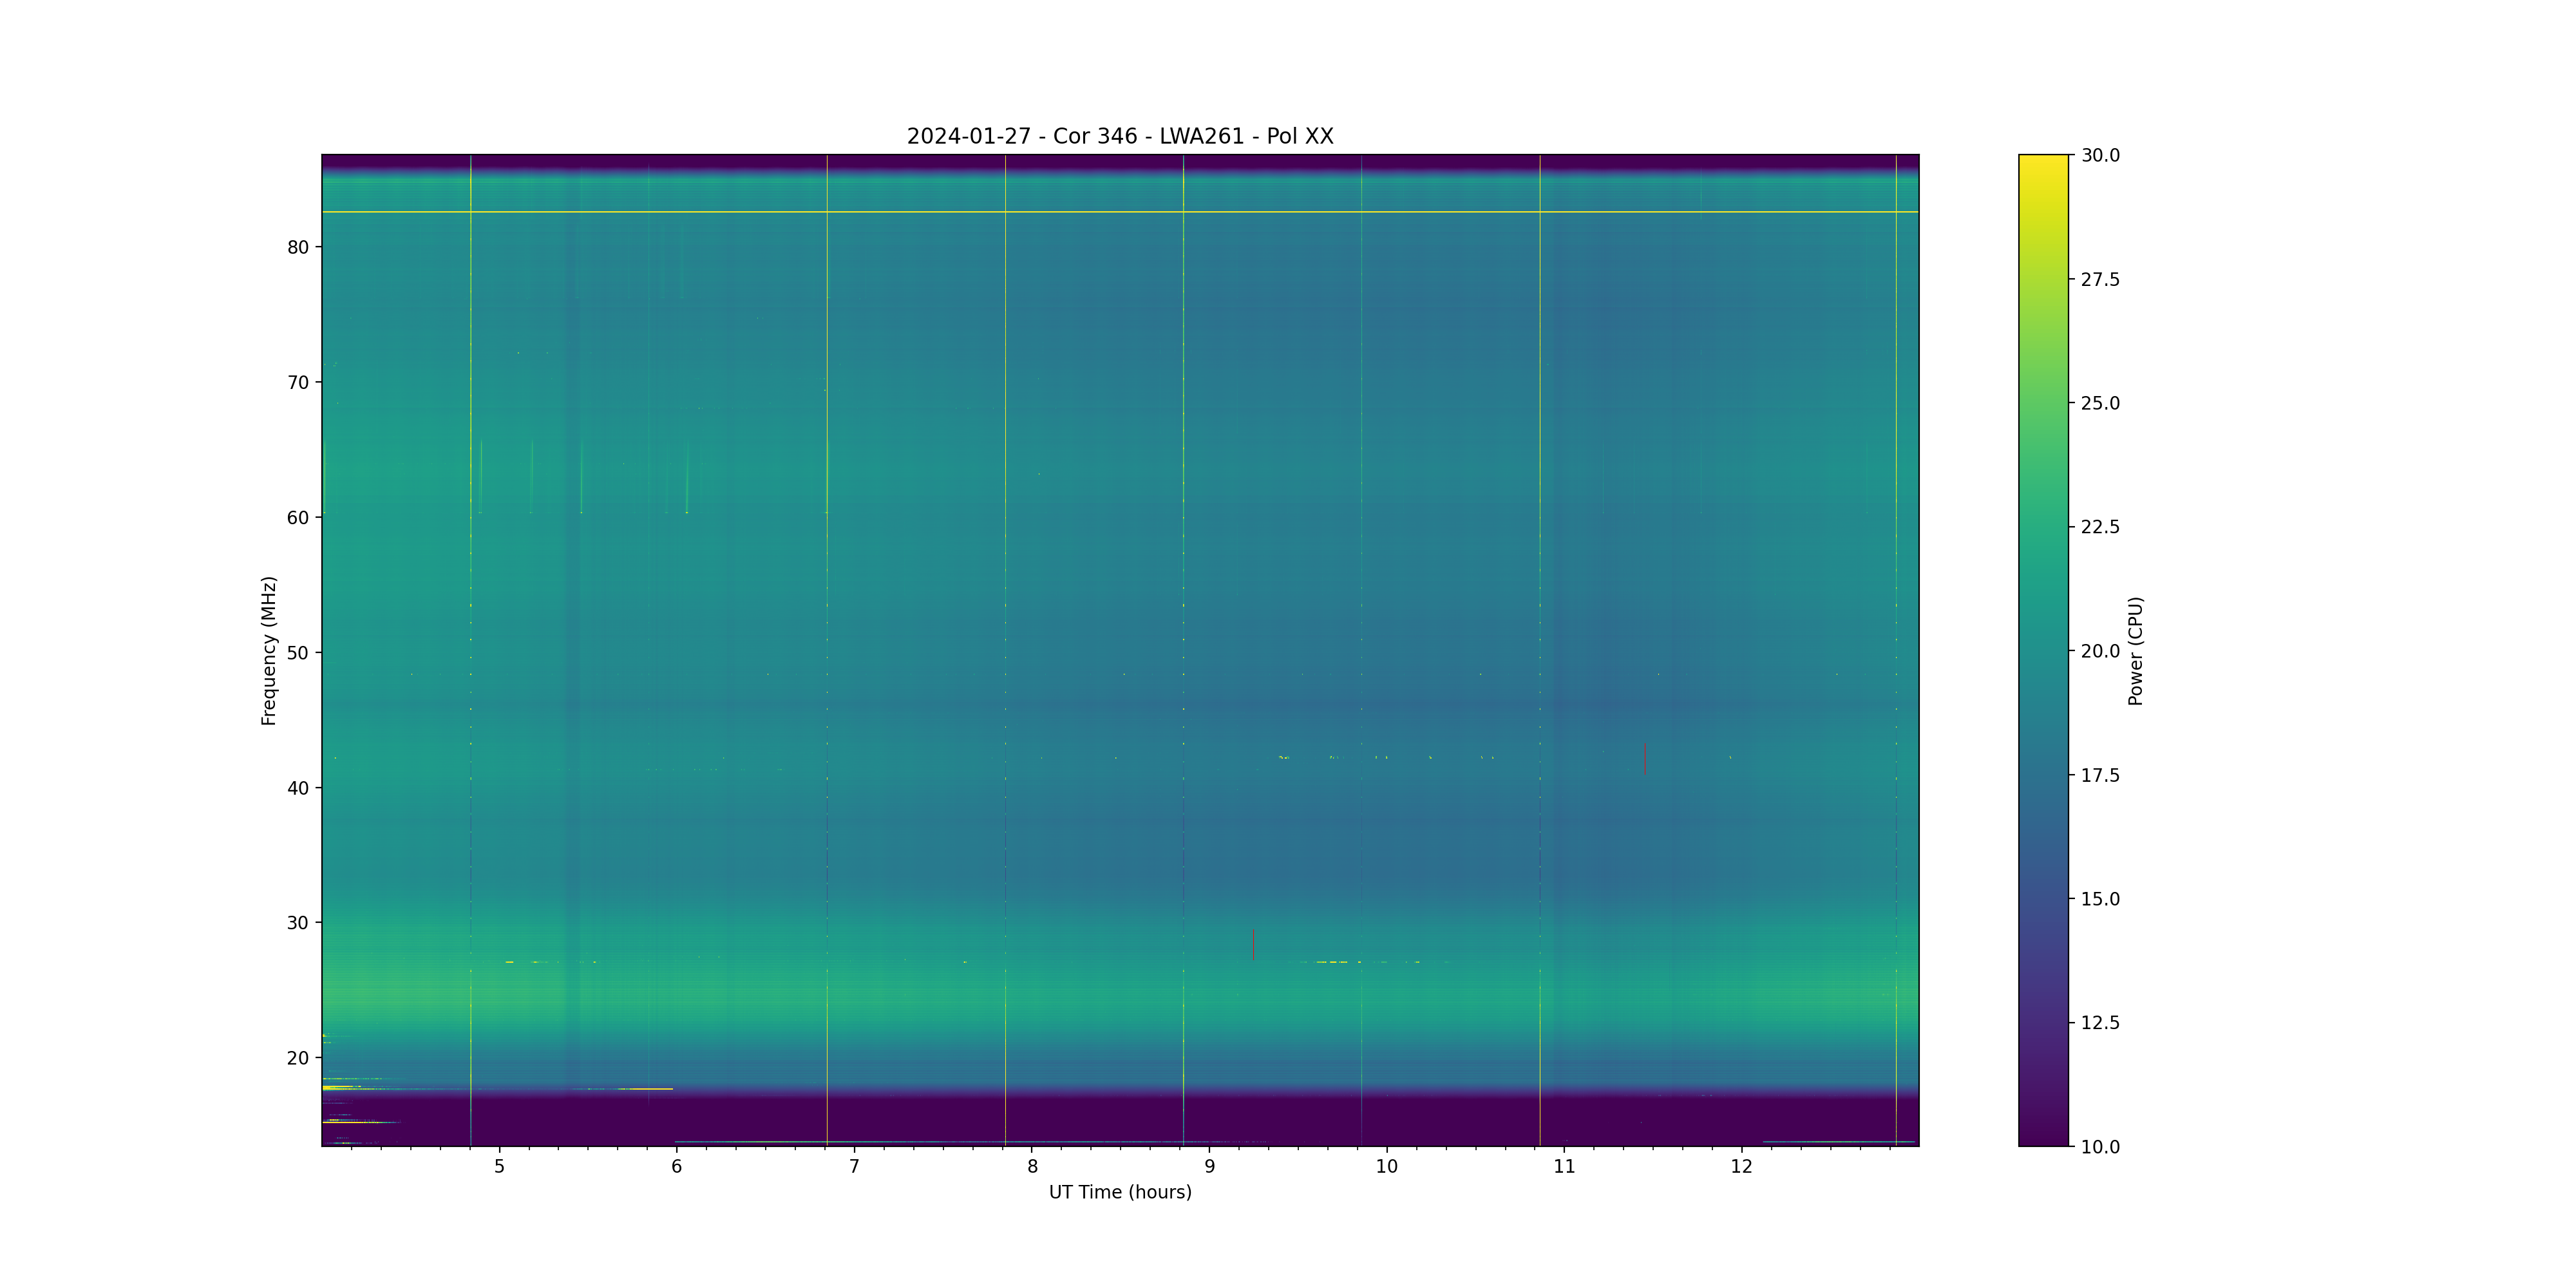Click y-axis tick label 20

pyautogui.click(x=298, y=1058)
